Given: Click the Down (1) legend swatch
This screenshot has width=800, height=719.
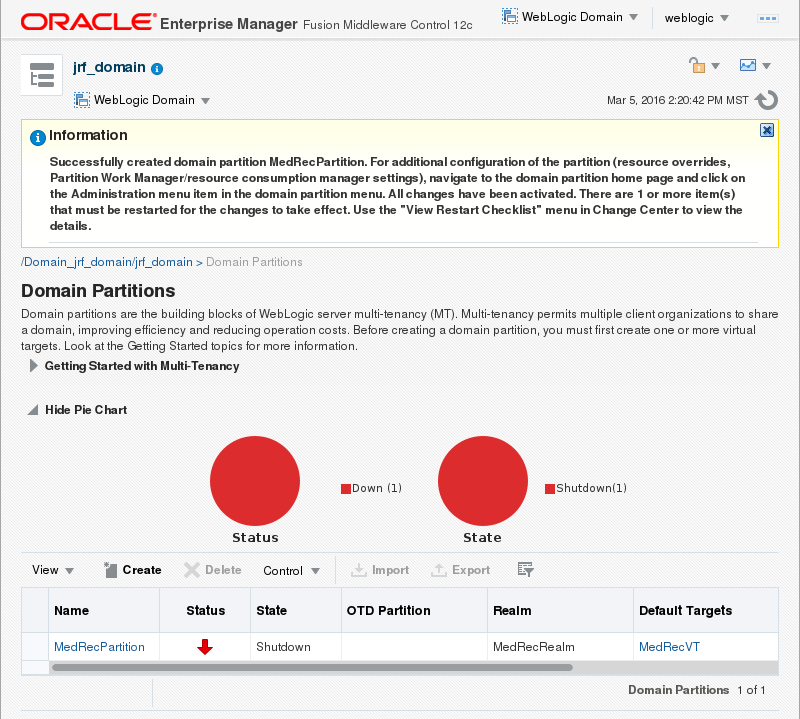Looking at the screenshot, I should pyautogui.click(x=346, y=489).
